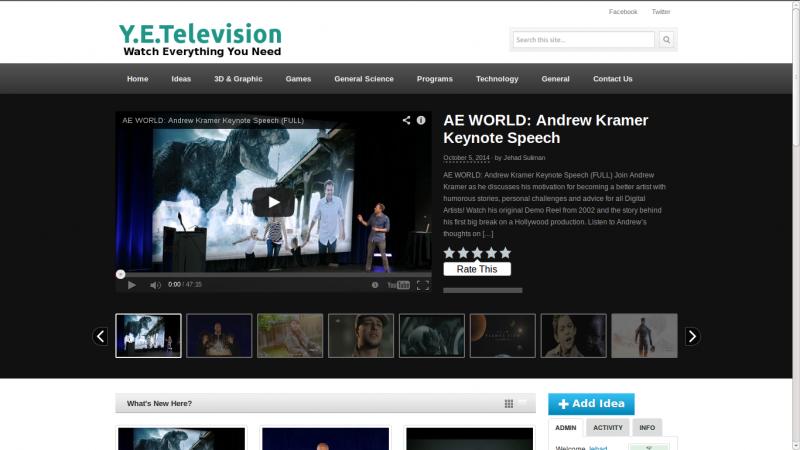Click the gray bar under Rate This
This screenshot has width=800, height=450.
[483, 290]
